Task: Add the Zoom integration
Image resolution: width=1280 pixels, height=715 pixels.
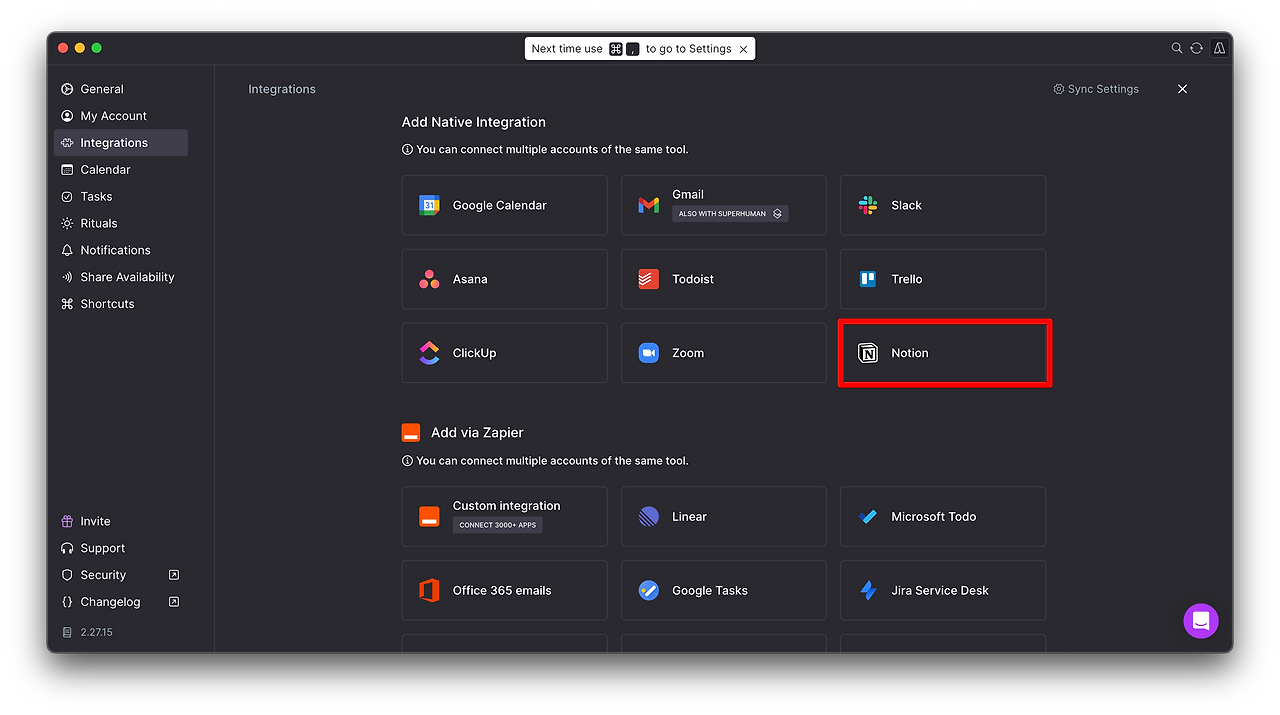Action: click(724, 353)
